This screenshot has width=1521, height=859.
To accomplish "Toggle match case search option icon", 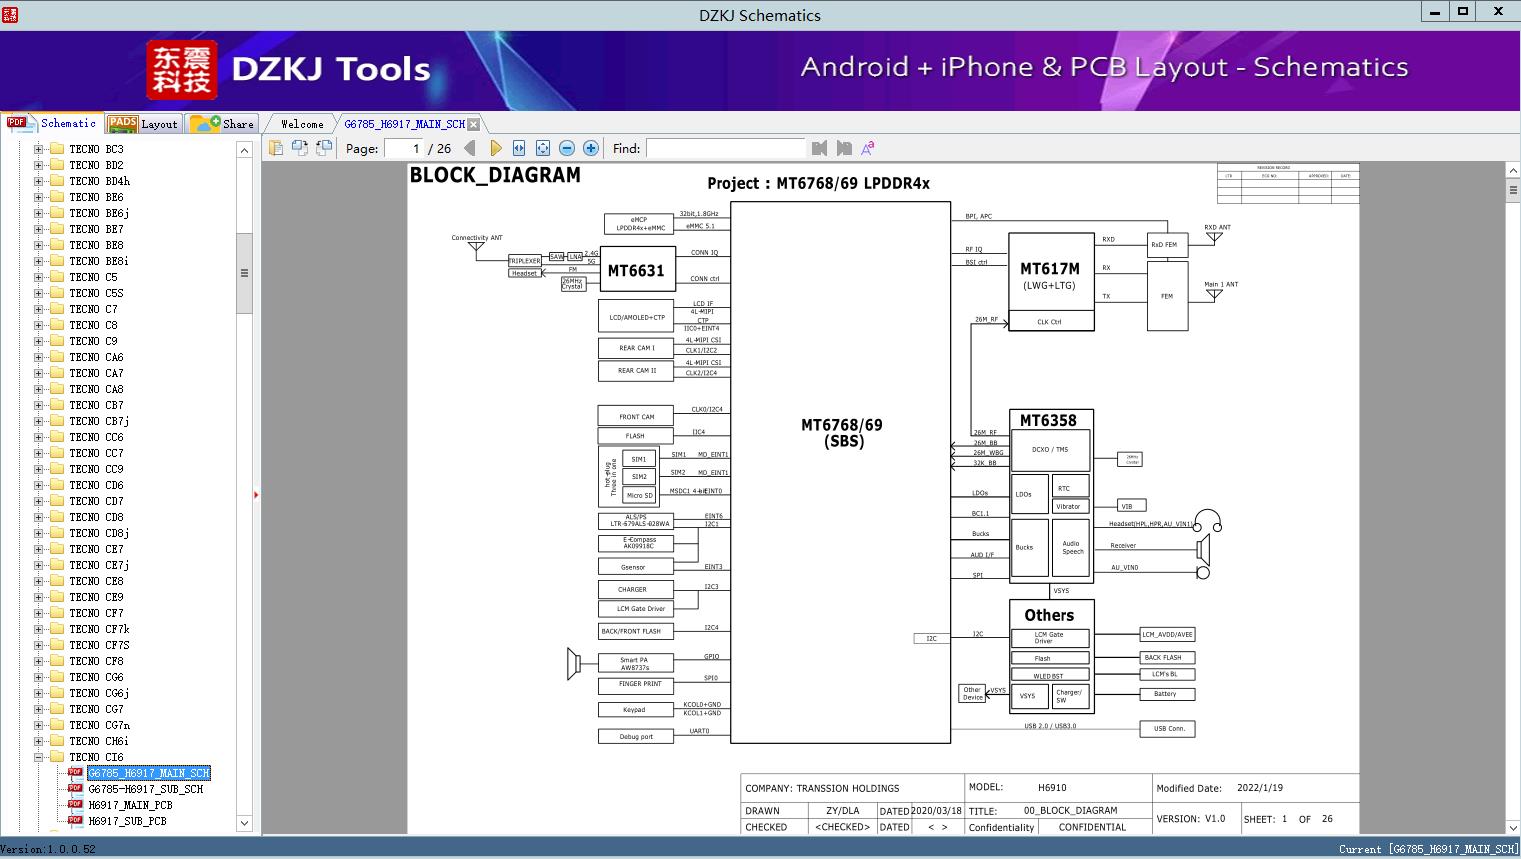I will [868, 148].
